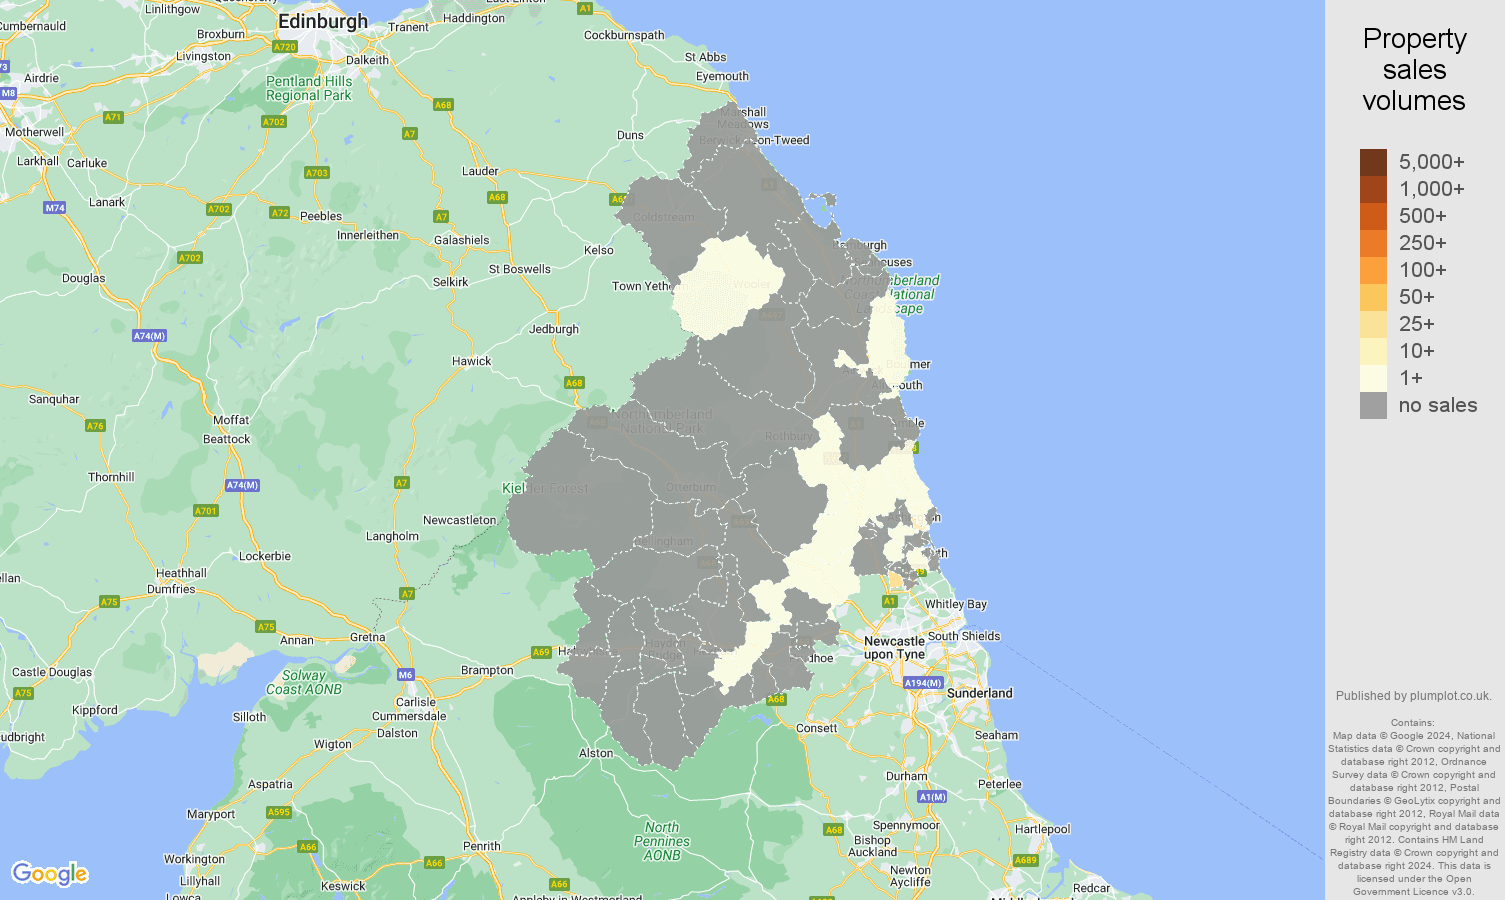Click the A720 road shield near Edinburgh
Image resolution: width=1505 pixels, height=900 pixels.
click(x=285, y=47)
